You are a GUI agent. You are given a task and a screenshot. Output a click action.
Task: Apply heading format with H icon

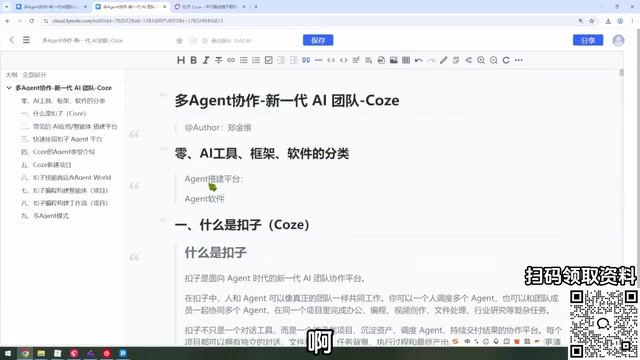[x=181, y=60]
